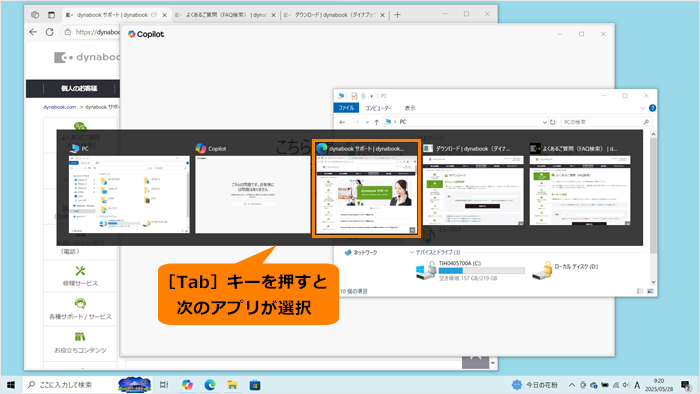The width and height of the screenshot is (700, 394).
Task: Click the Task View taskbar icon
Action: click(164, 385)
